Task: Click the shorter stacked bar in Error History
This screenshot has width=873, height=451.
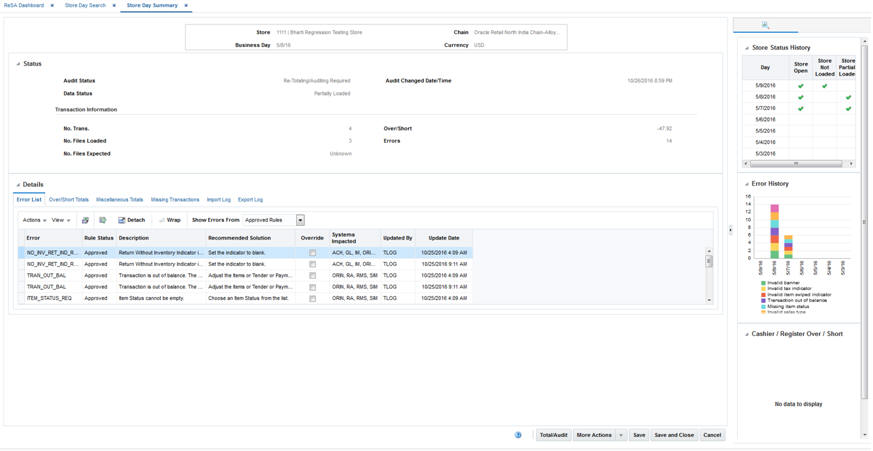Action: coord(788,247)
